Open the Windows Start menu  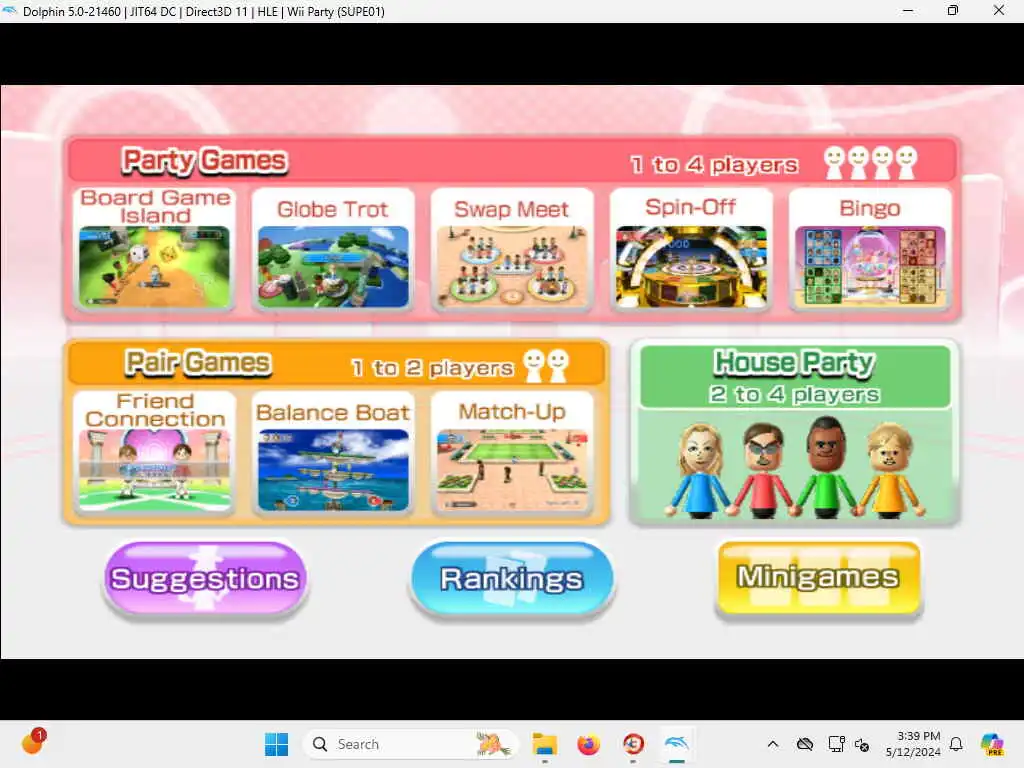tap(276, 744)
